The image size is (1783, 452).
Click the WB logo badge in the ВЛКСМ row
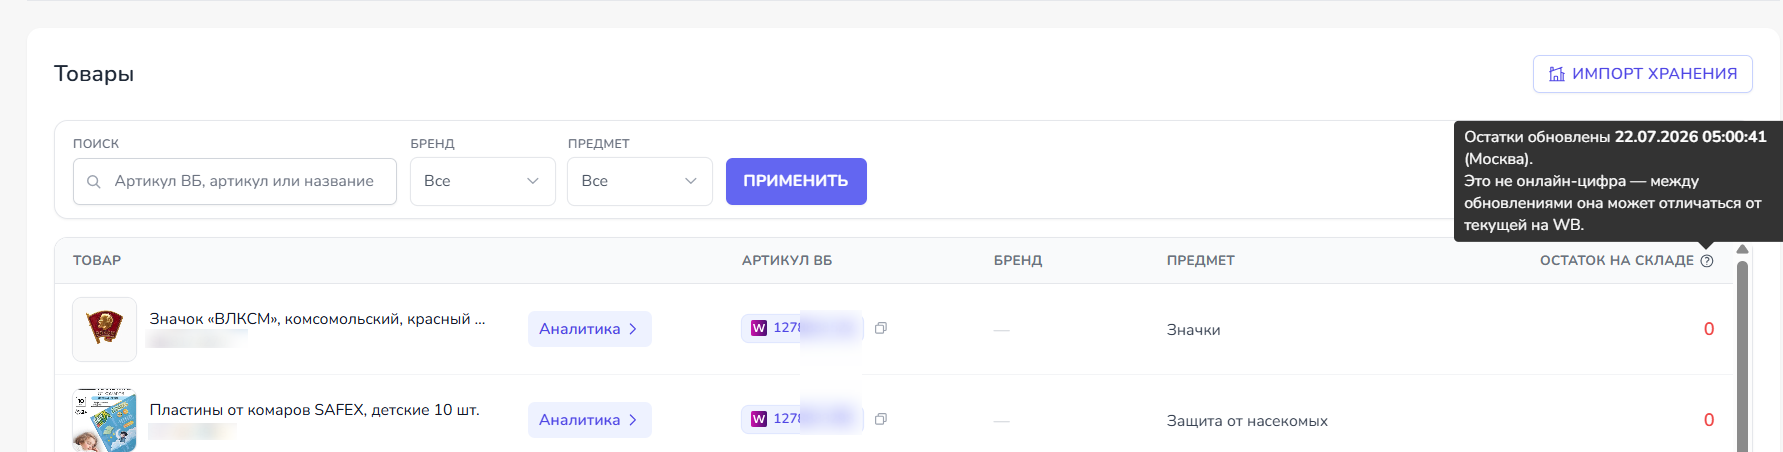click(x=759, y=328)
